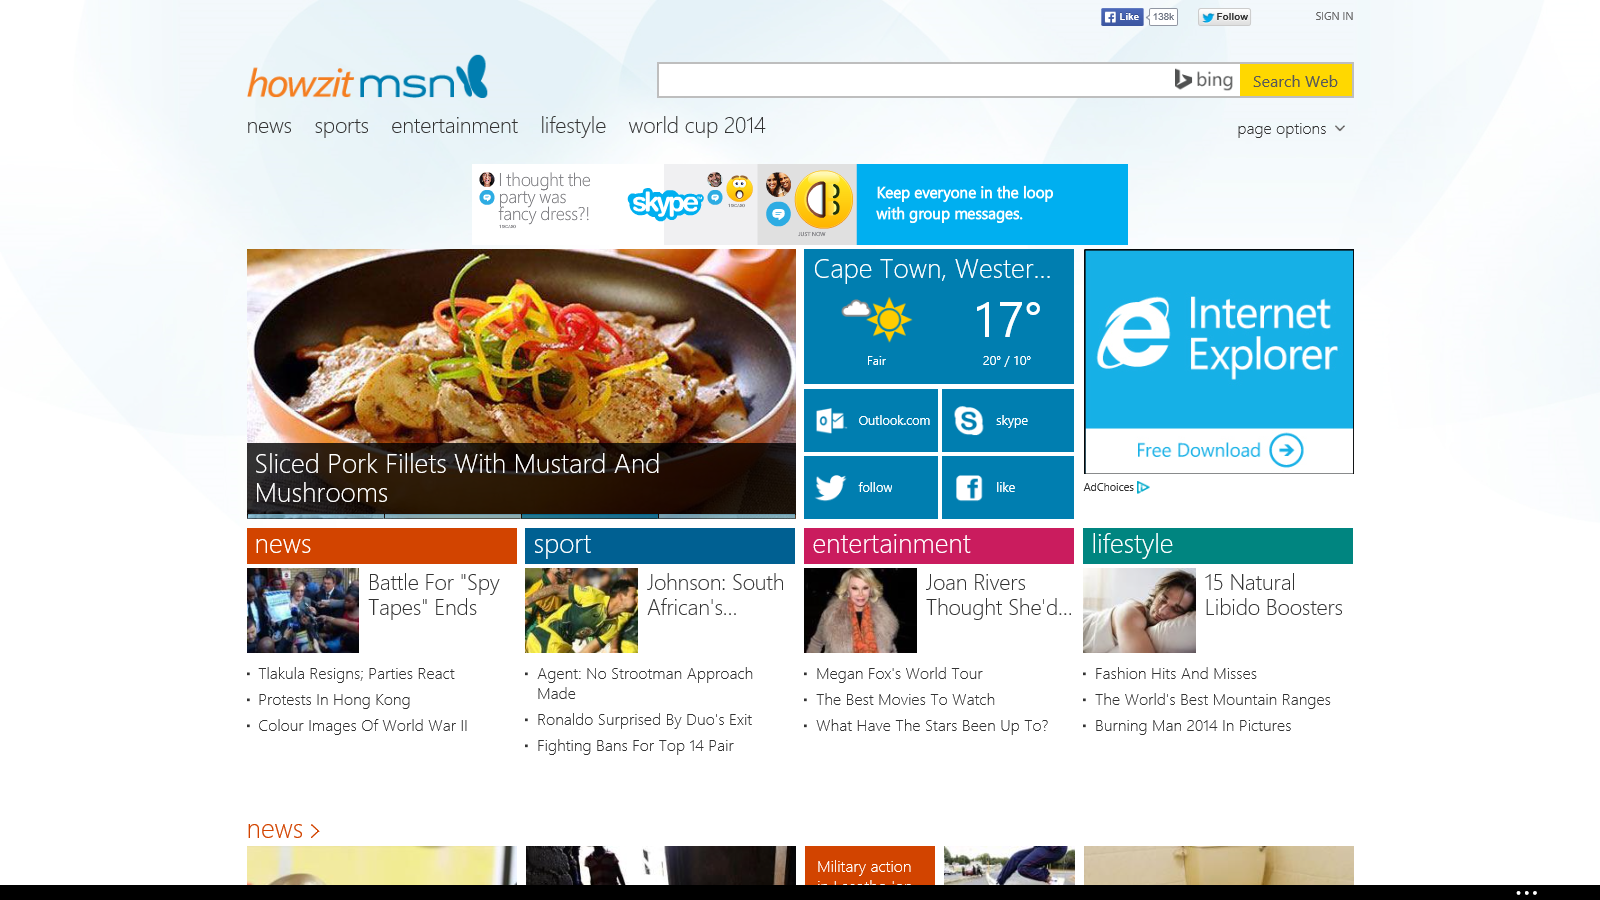Click the howzit msn logo
The height and width of the screenshot is (900, 1600).
click(x=367, y=78)
